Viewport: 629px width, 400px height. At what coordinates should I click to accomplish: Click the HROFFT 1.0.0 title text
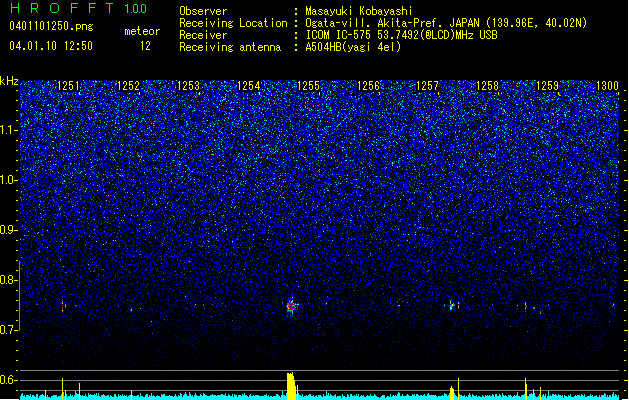click(78, 8)
